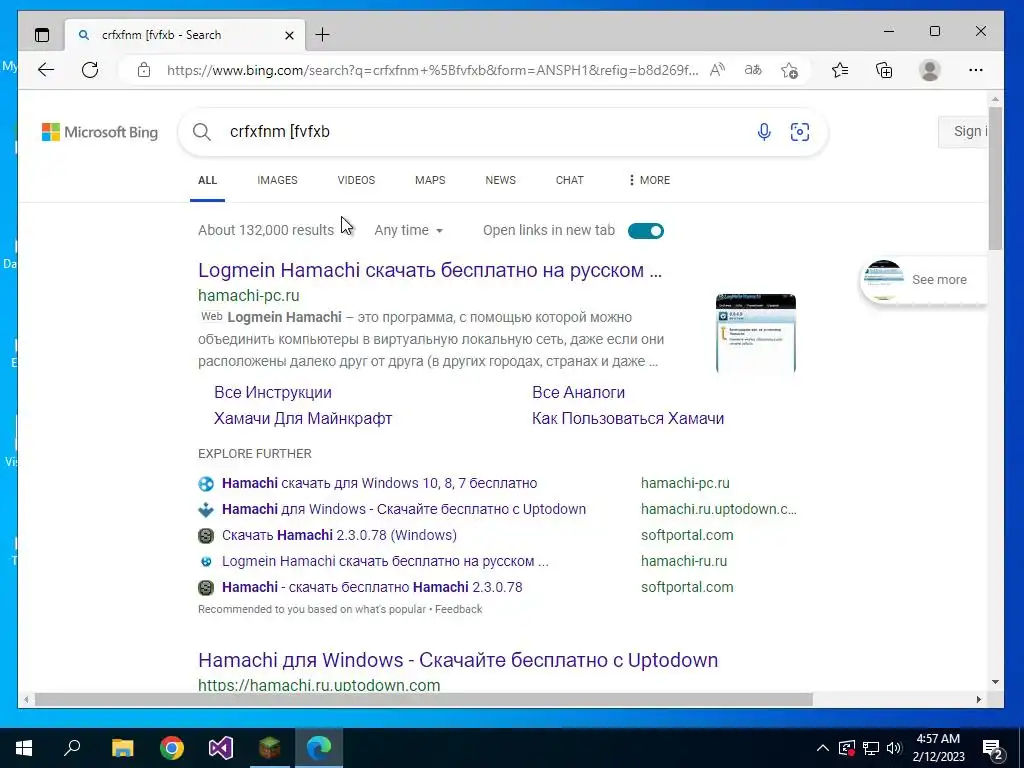Open the translate page icon
The width and height of the screenshot is (1024, 768).
click(x=753, y=70)
